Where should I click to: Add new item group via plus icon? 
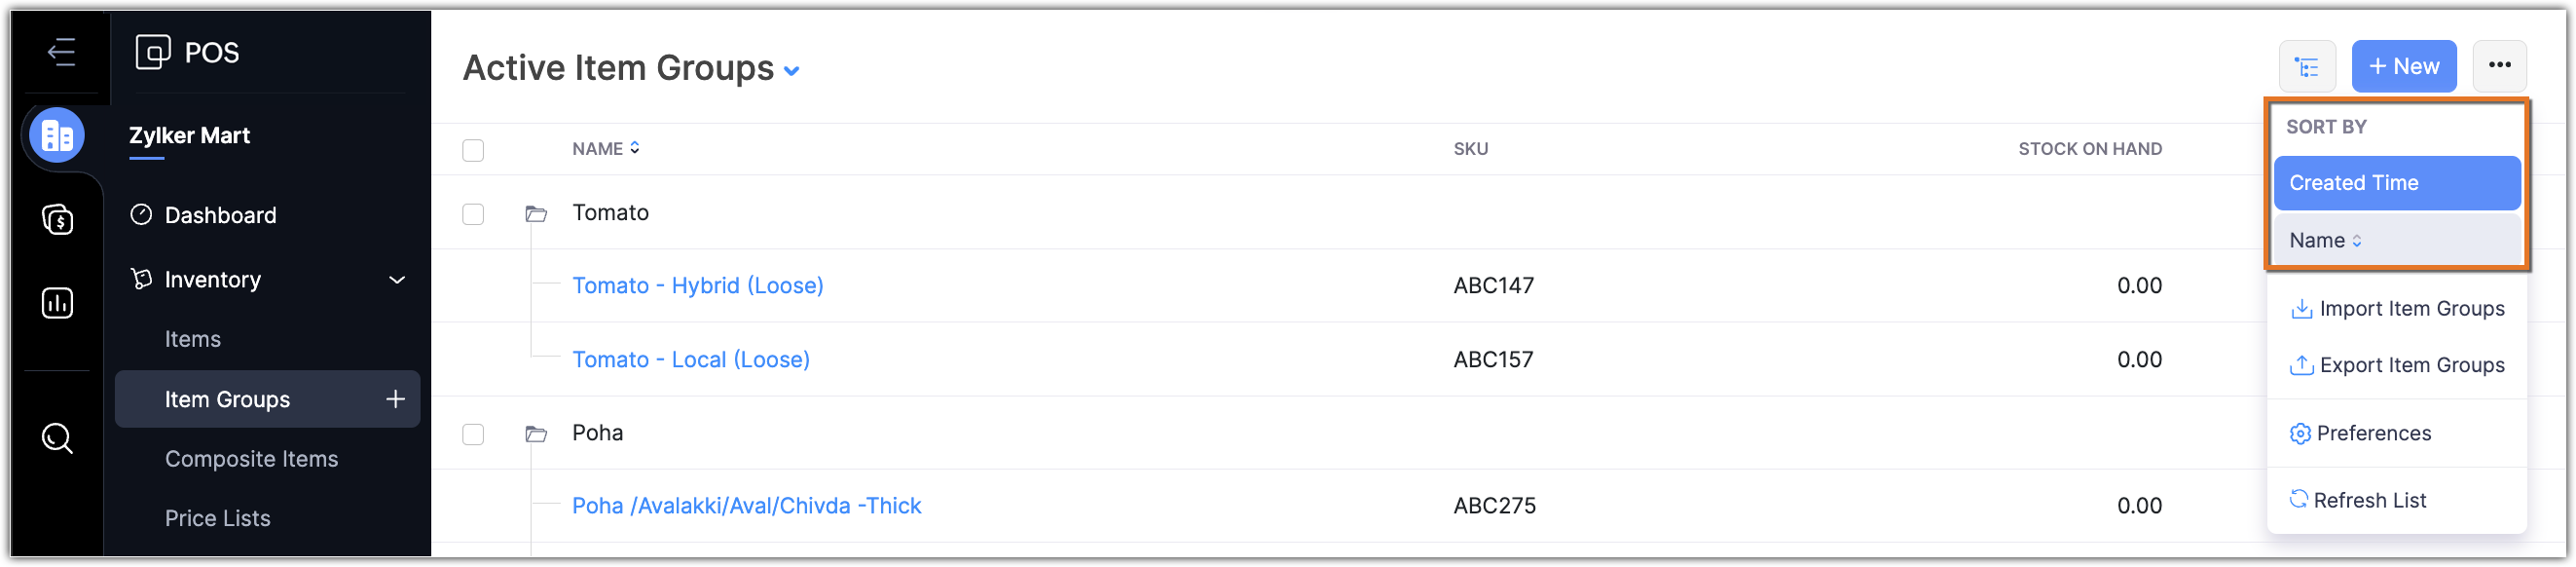pyautogui.click(x=396, y=399)
